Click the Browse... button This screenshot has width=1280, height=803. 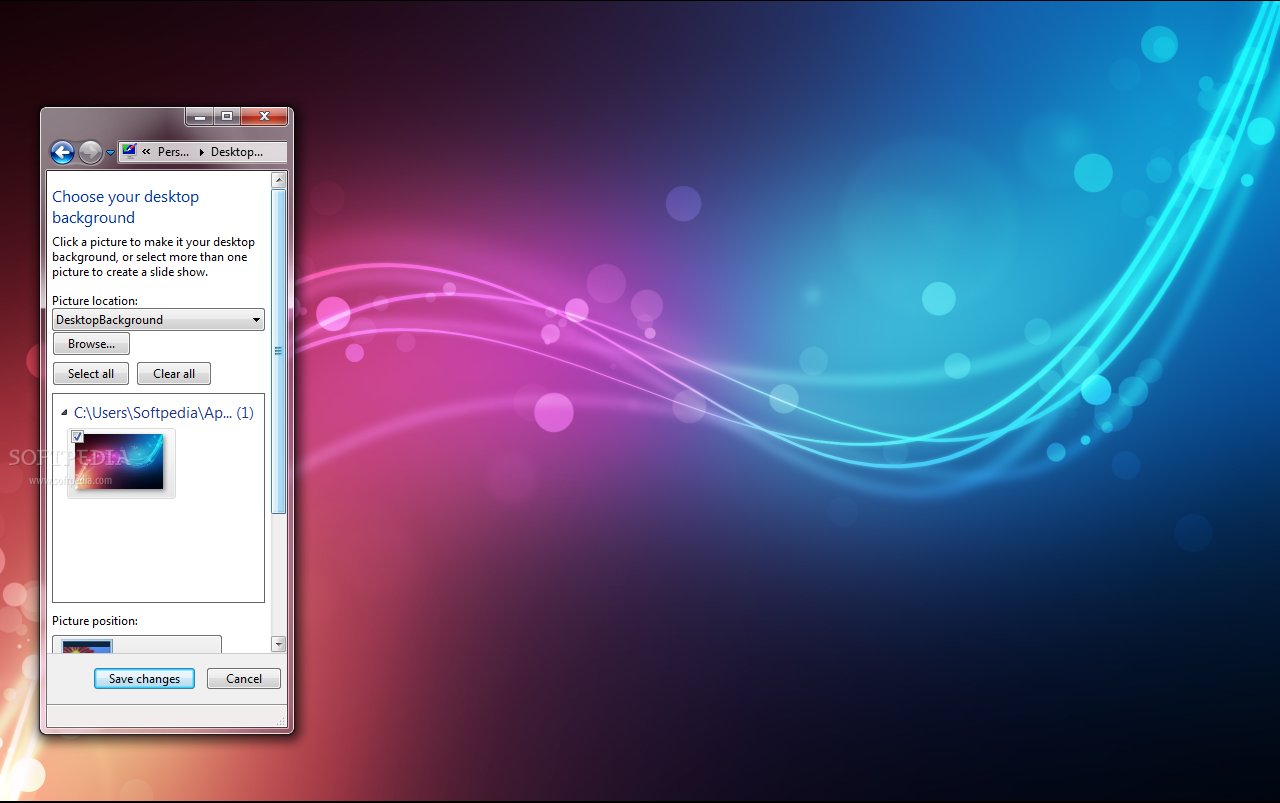[x=91, y=344]
